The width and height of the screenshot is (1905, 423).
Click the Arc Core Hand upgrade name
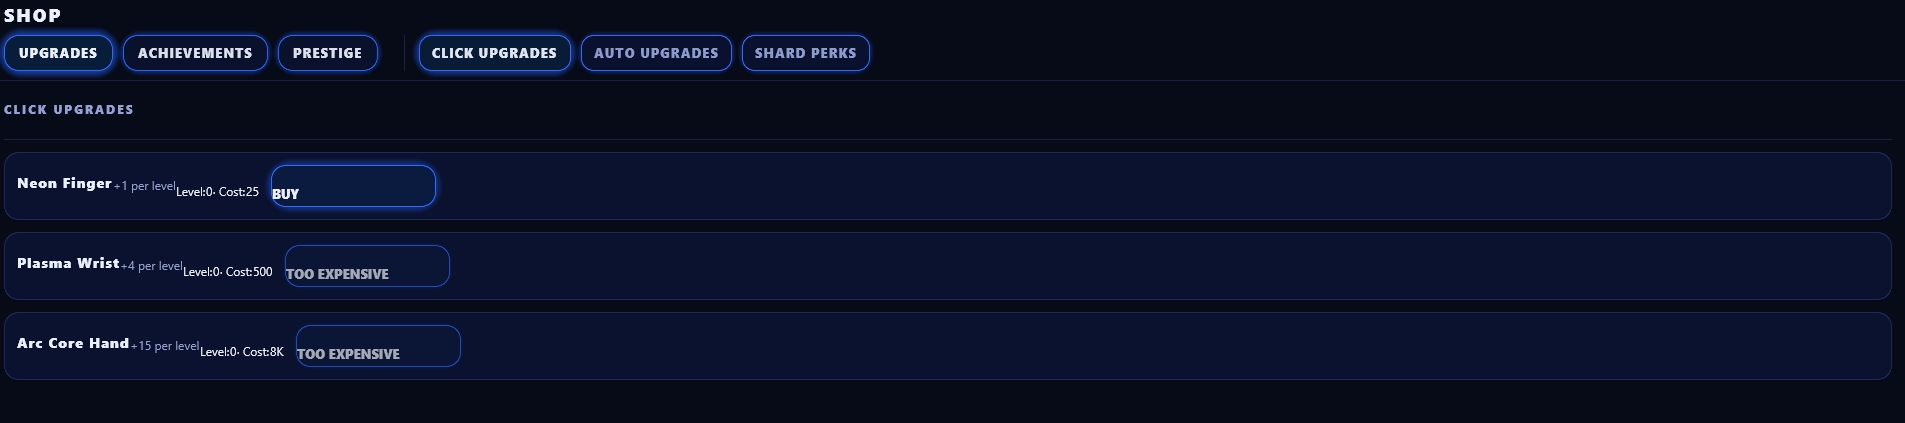tap(73, 344)
